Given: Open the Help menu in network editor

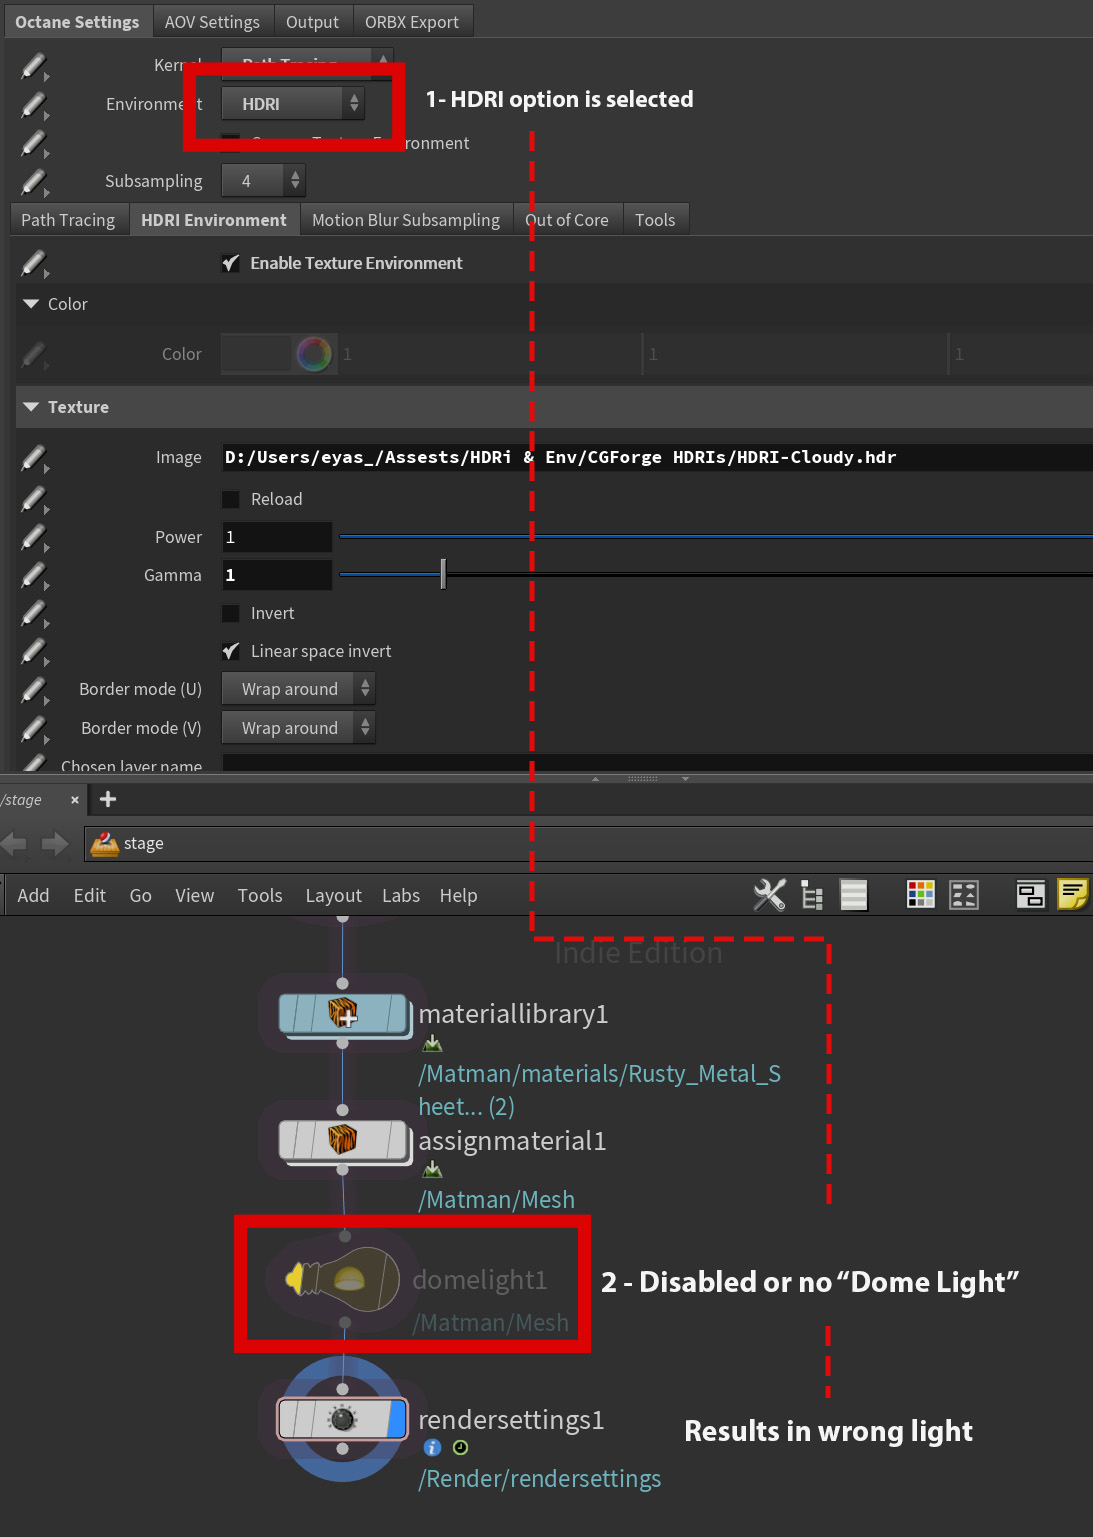Looking at the screenshot, I should 458,896.
